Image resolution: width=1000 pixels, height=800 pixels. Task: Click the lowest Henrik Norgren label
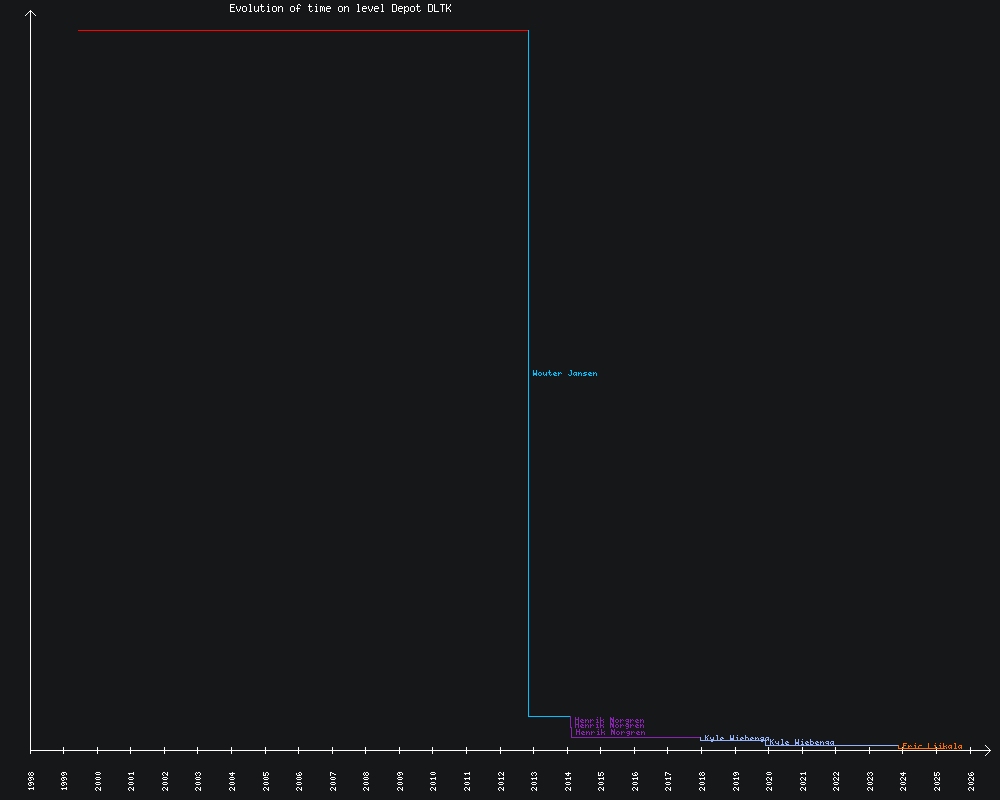pos(610,733)
